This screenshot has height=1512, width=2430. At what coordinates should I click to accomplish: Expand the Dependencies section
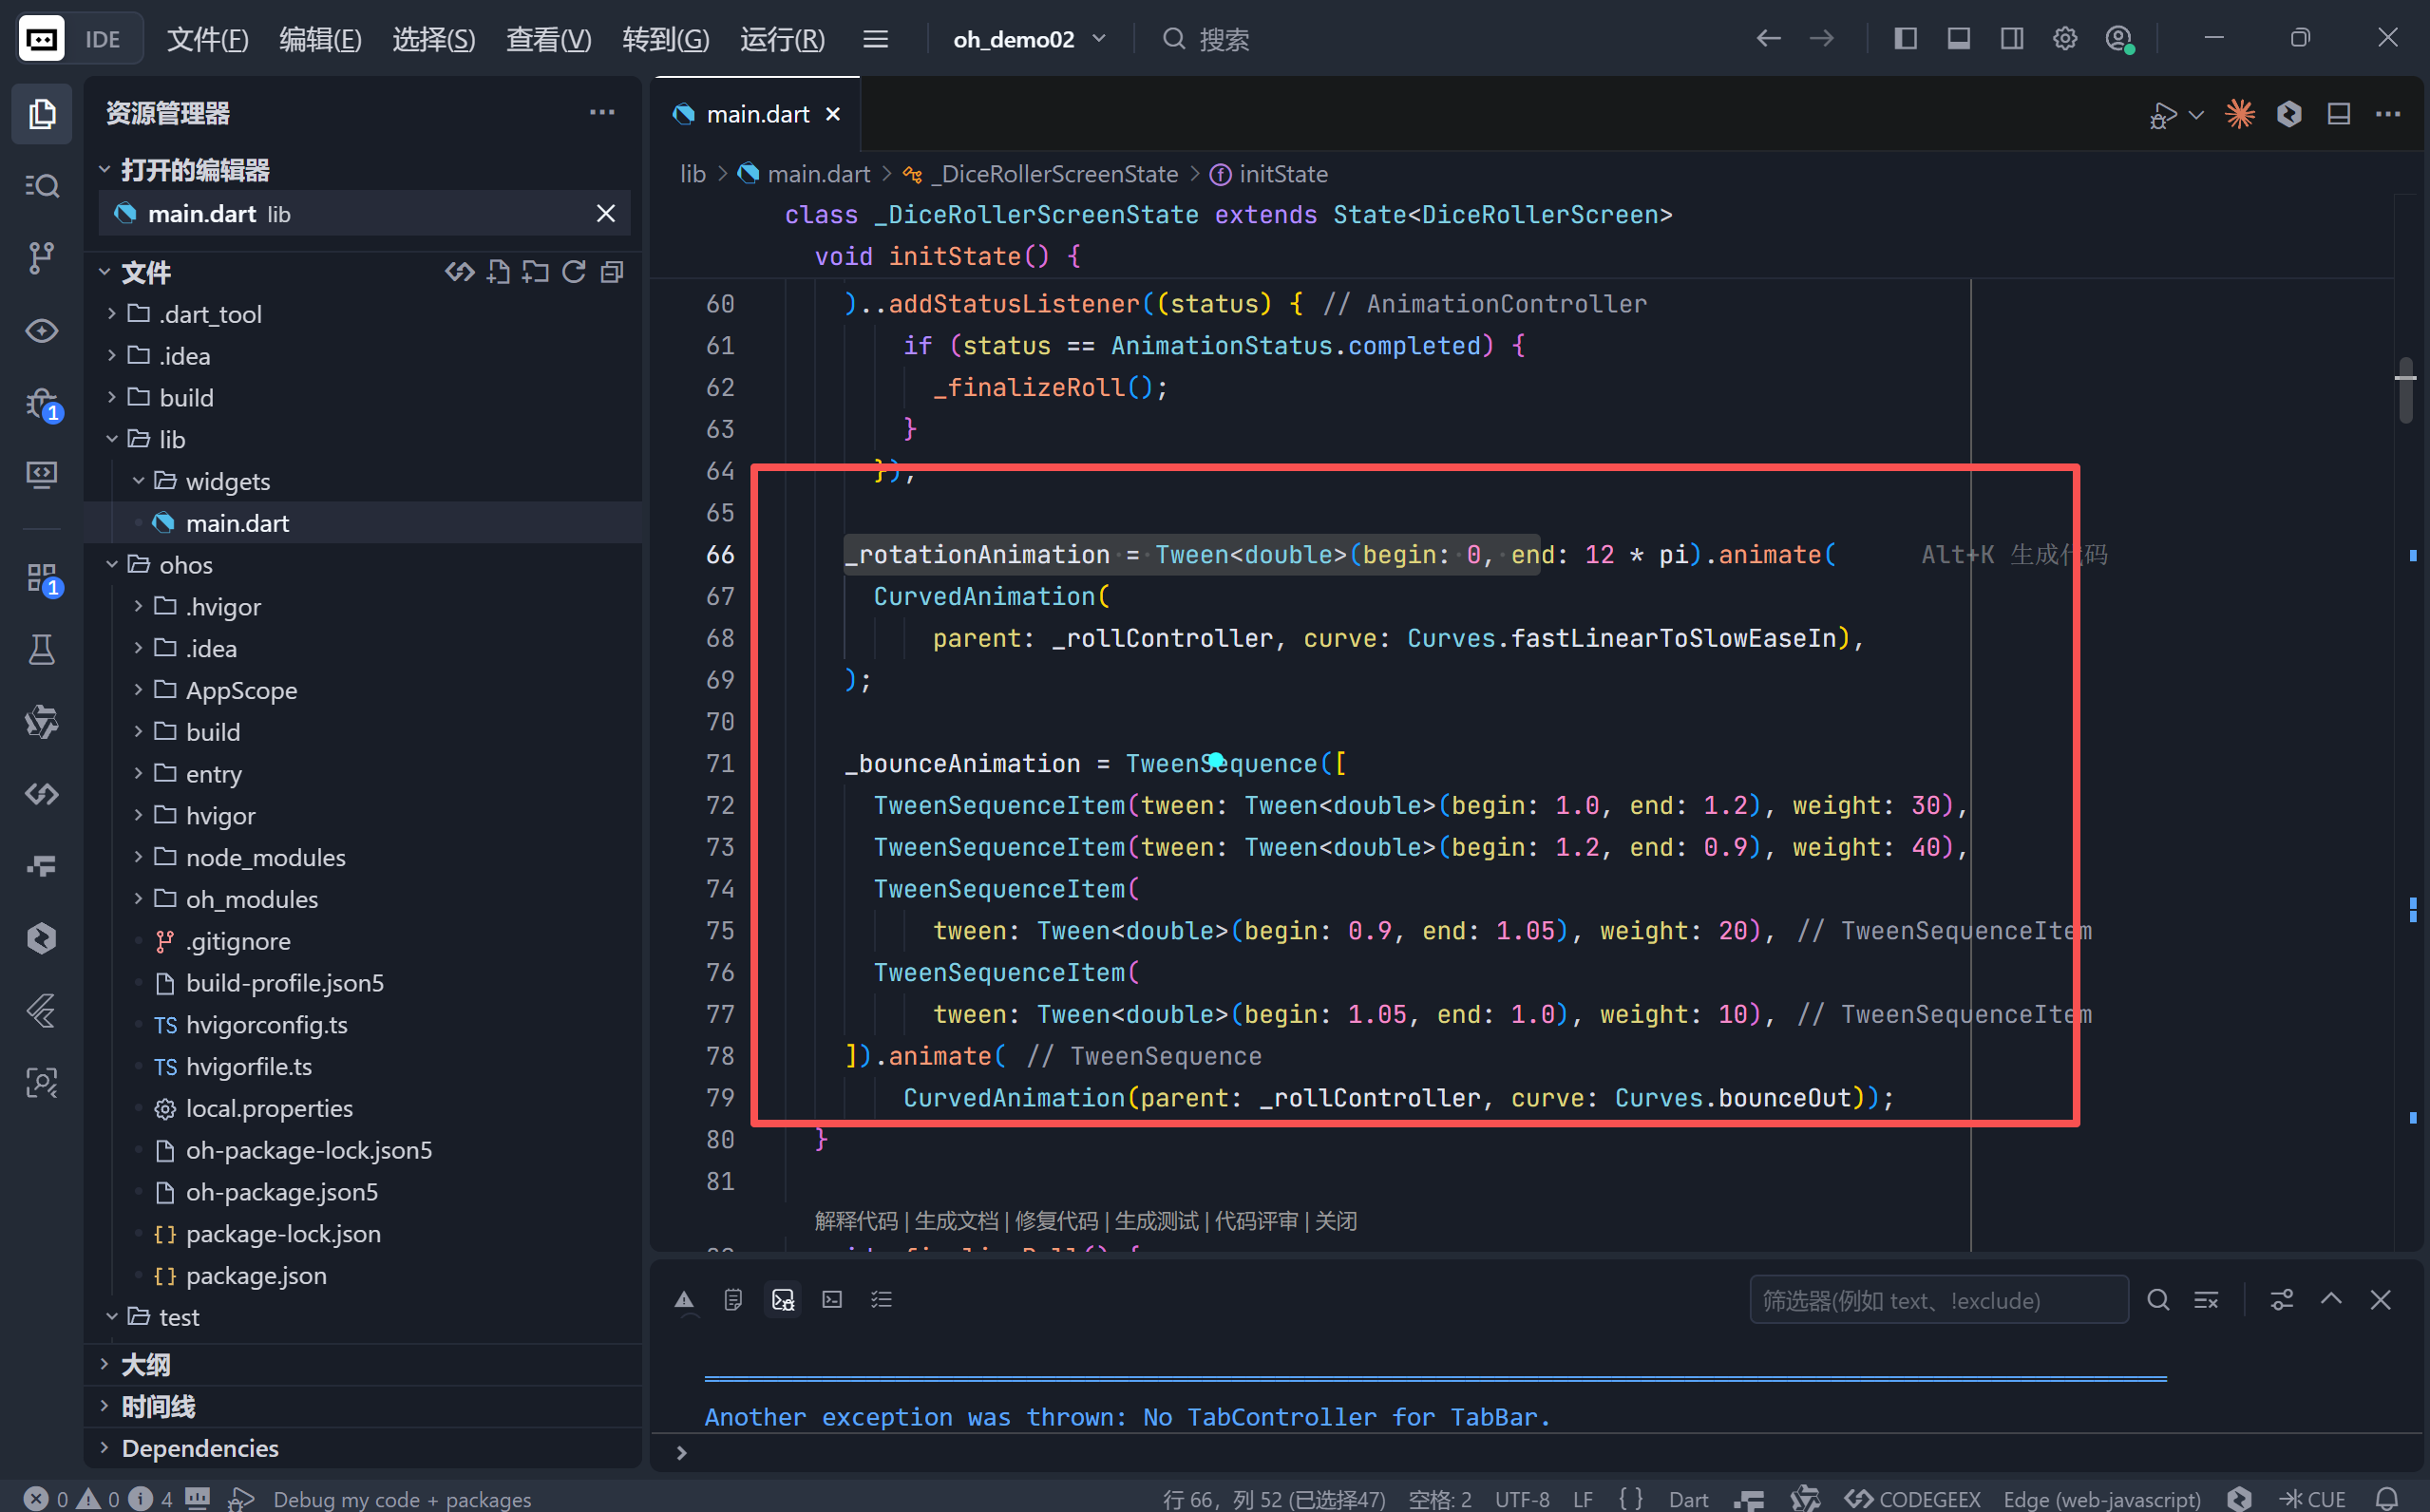tap(200, 1448)
